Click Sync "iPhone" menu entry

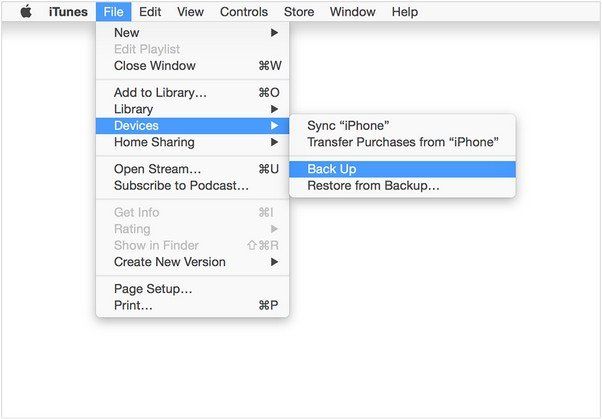(x=402, y=126)
